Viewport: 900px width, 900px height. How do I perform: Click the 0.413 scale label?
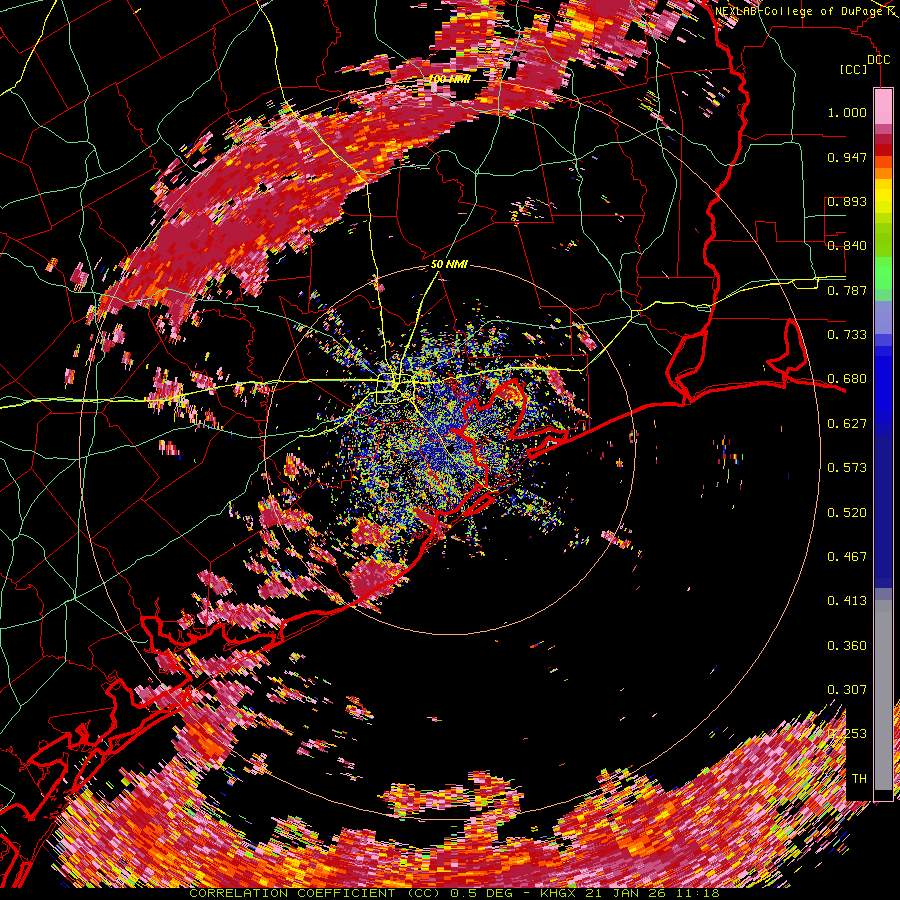pyautogui.click(x=847, y=601)
